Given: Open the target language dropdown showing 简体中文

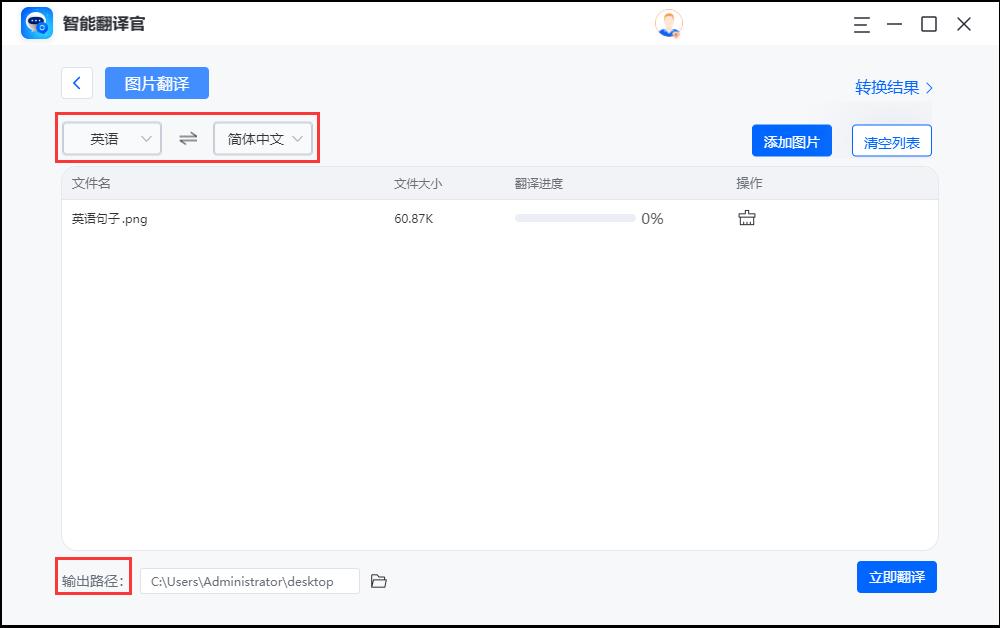Looking at the screenshot, I should [262, 138].
